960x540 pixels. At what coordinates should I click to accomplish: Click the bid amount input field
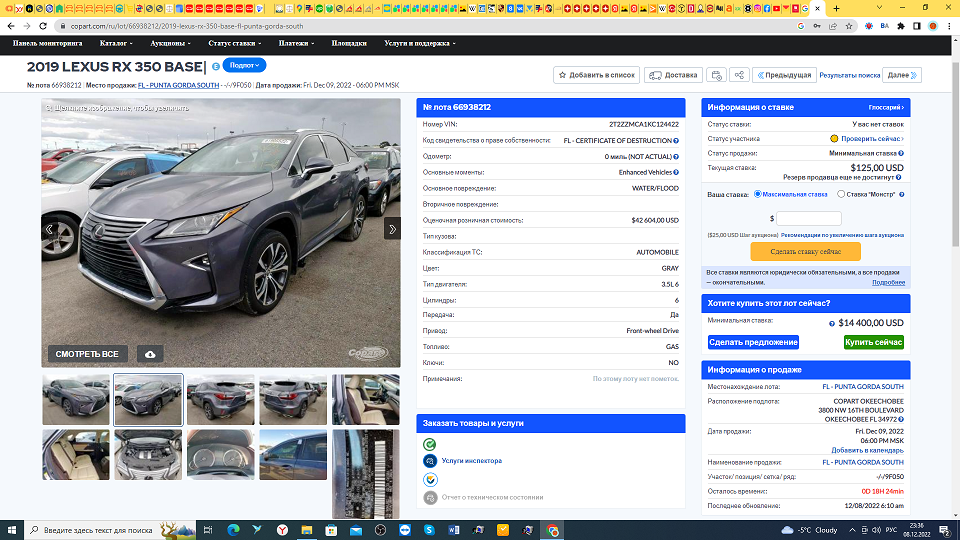pos(809,218)
